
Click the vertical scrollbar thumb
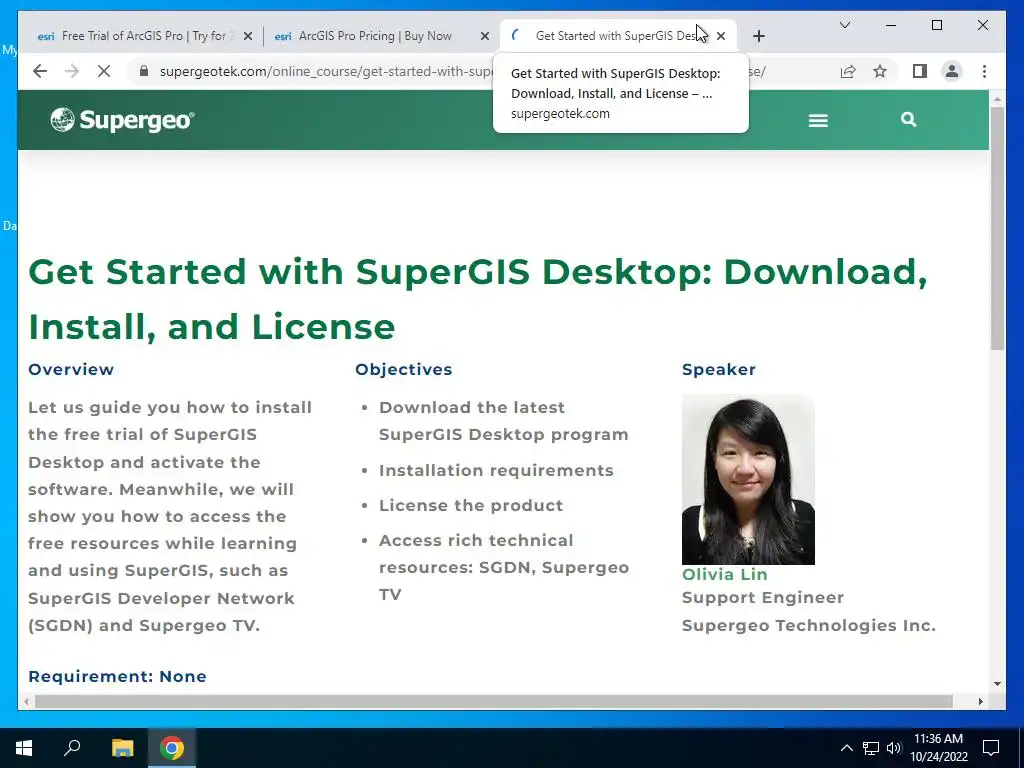point(997,228)
